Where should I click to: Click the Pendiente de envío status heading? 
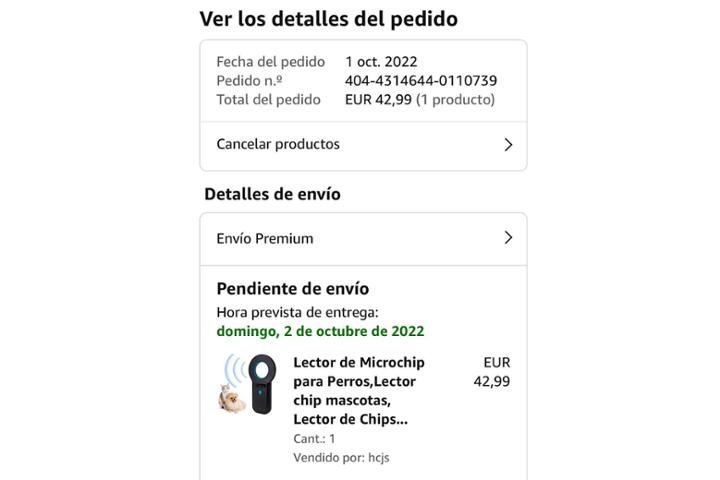coord(292,289)
